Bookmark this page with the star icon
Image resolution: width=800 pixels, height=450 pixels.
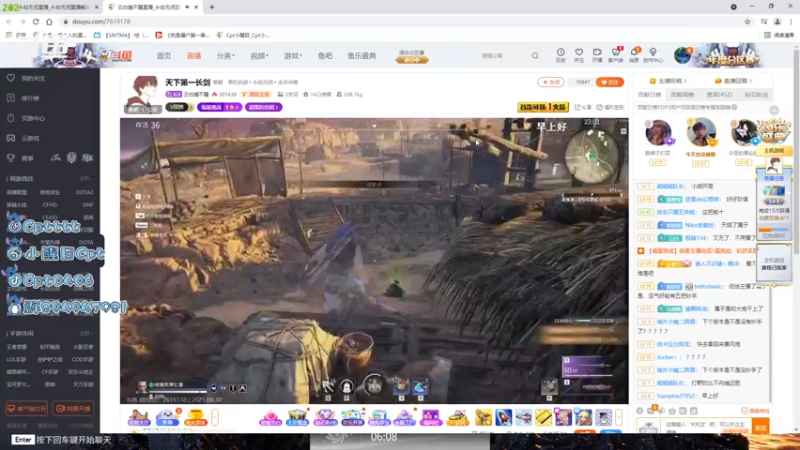pyautogui.click(x=747, y=21)
